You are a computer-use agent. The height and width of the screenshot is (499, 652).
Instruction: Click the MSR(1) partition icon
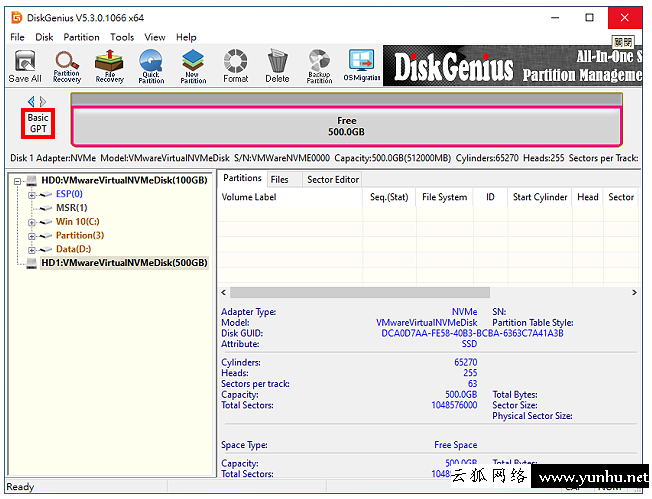46,208
